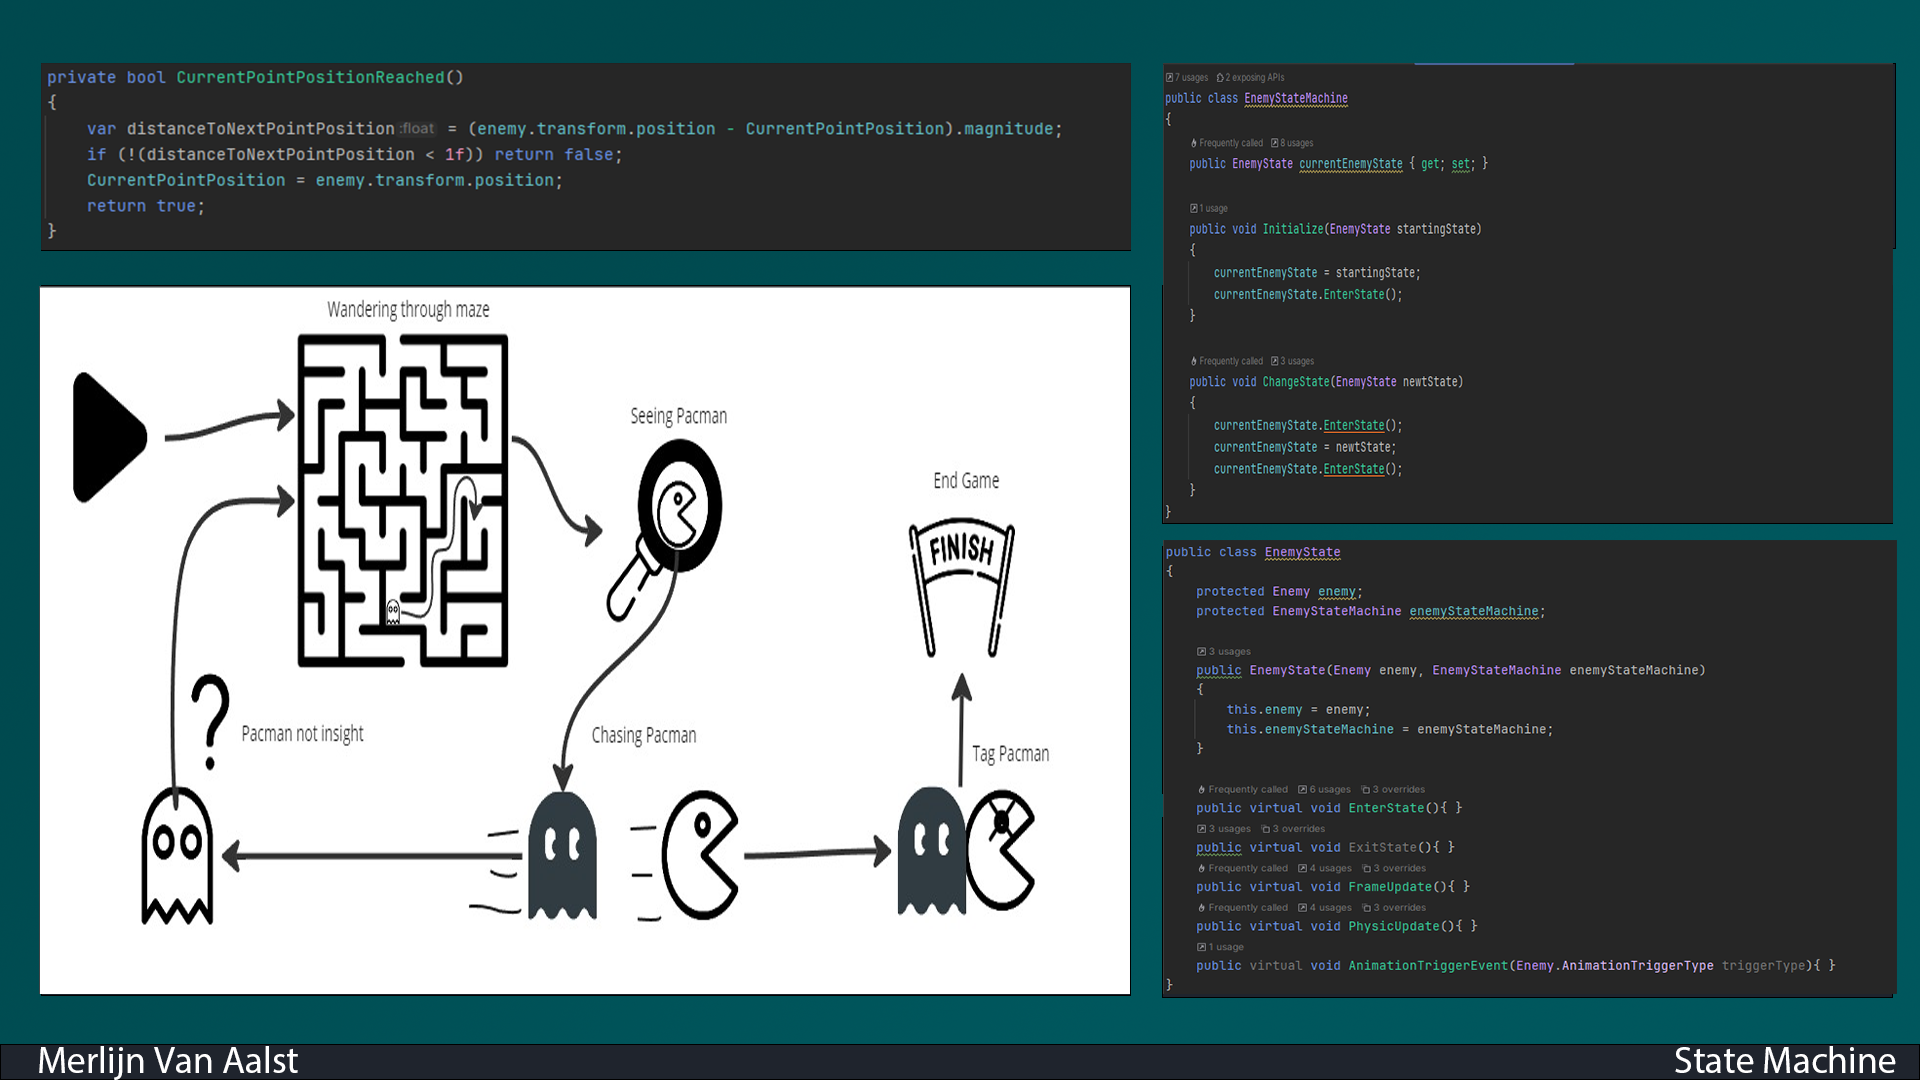Click the '2 exposing APIs' hint link
The image size is (1920, 1080).
click(1255, 77)
